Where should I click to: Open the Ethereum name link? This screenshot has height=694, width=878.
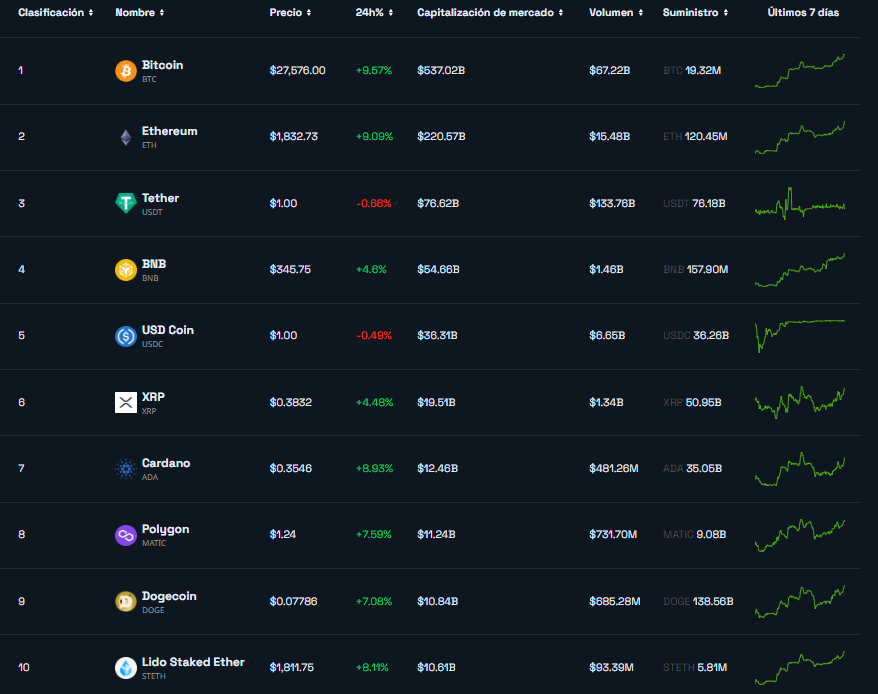(170, 131)
